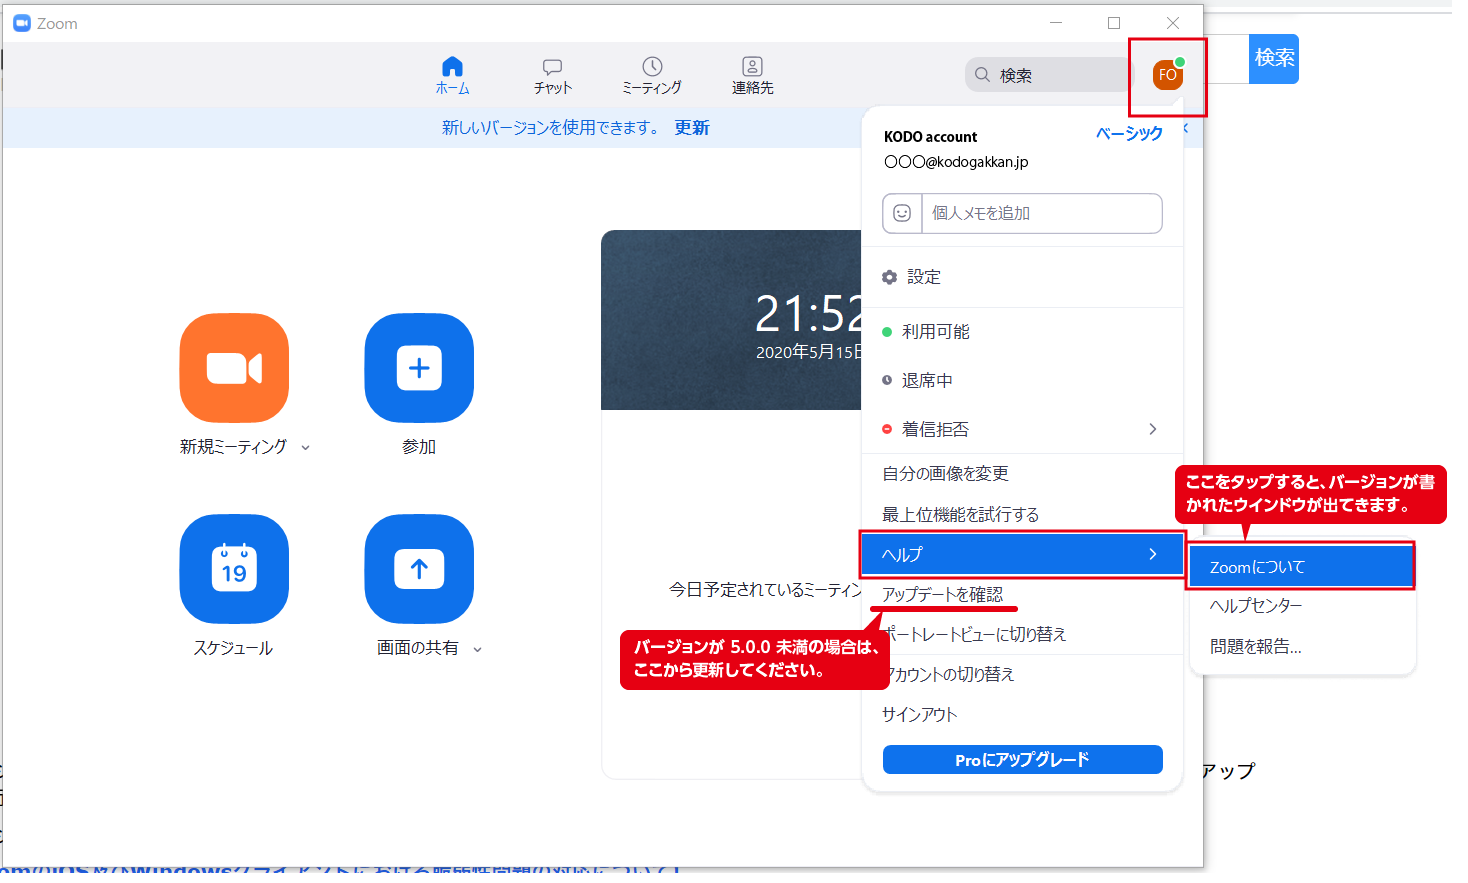This screenshot has width=1468, height=883.
Task: Click the KODO account name text
Action: [x=930, y=137]
